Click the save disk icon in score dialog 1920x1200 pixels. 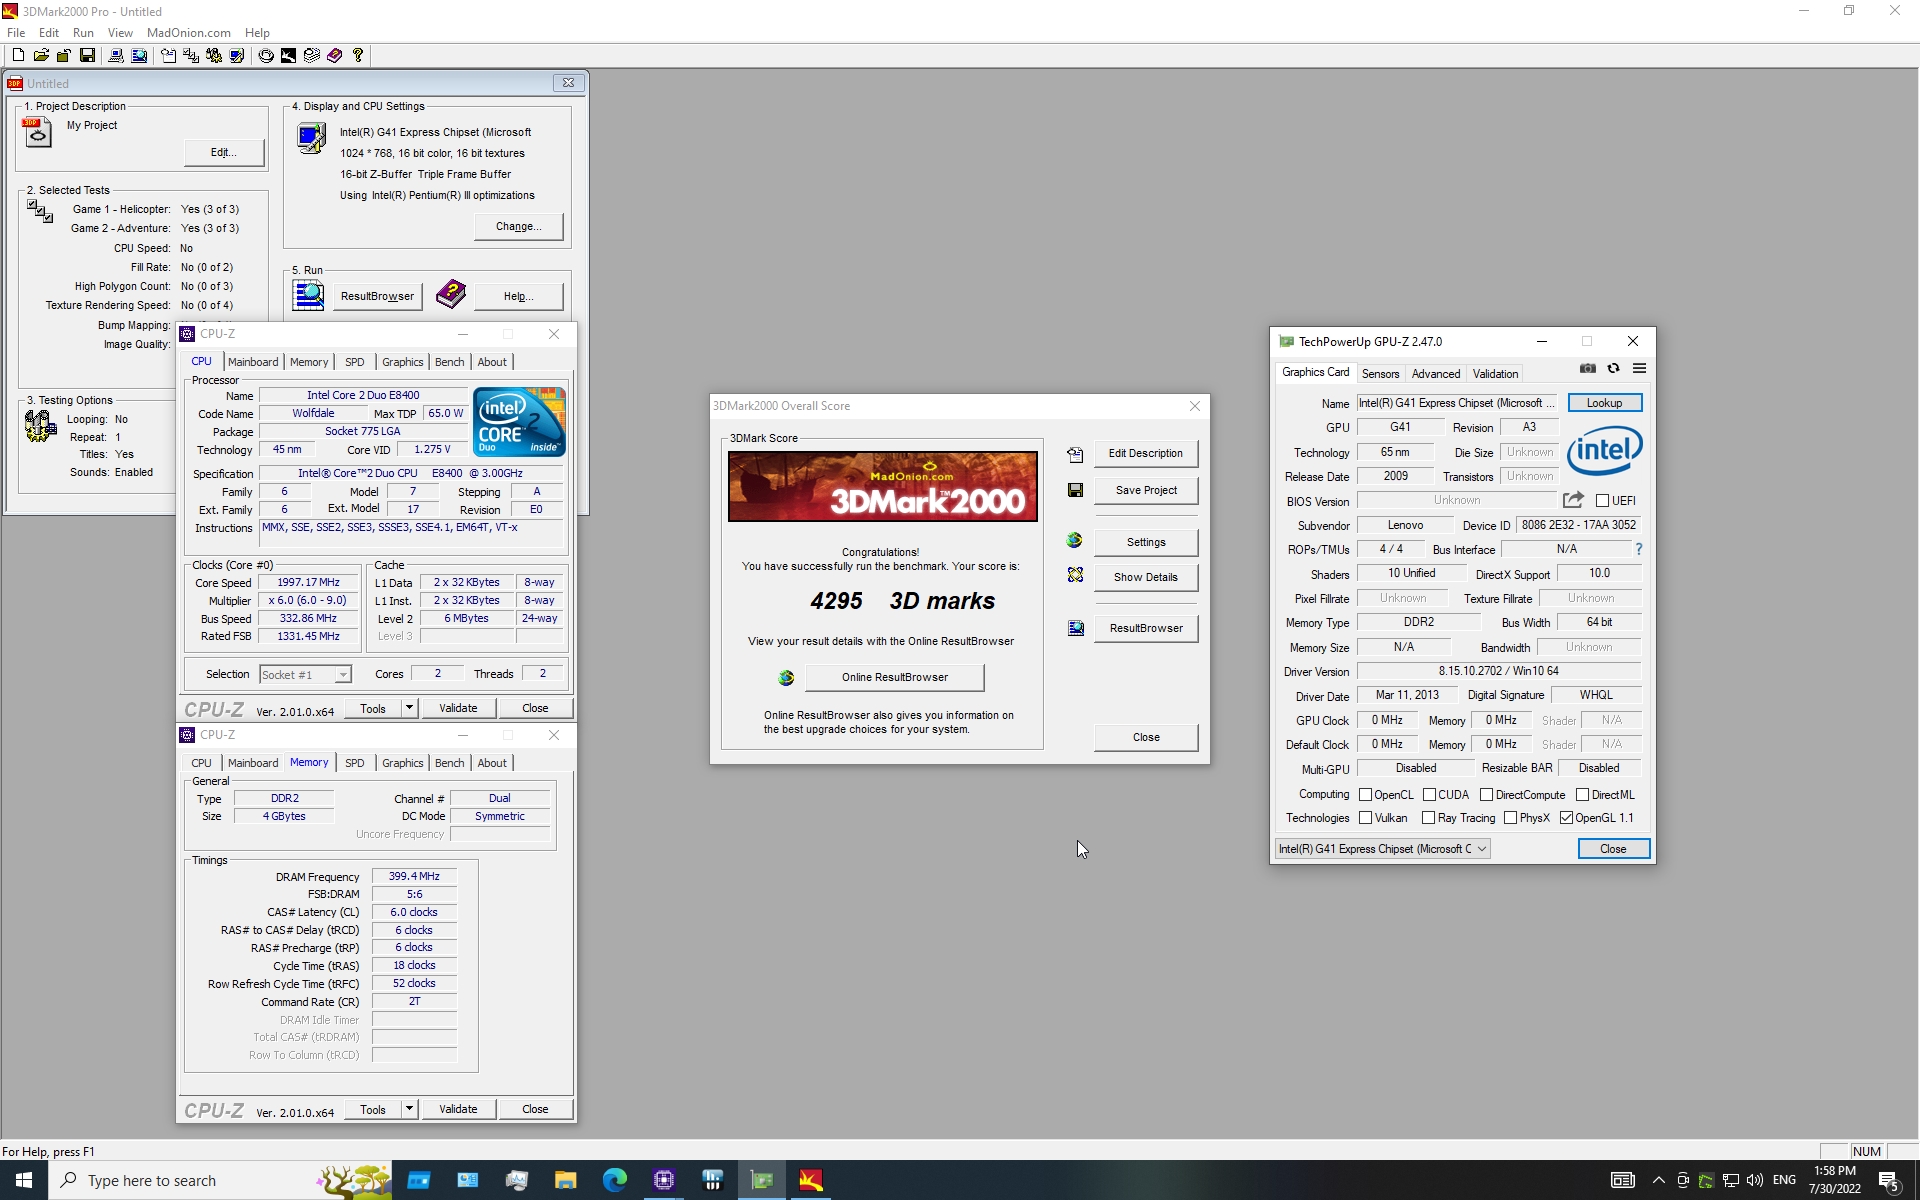(1075, 490)
